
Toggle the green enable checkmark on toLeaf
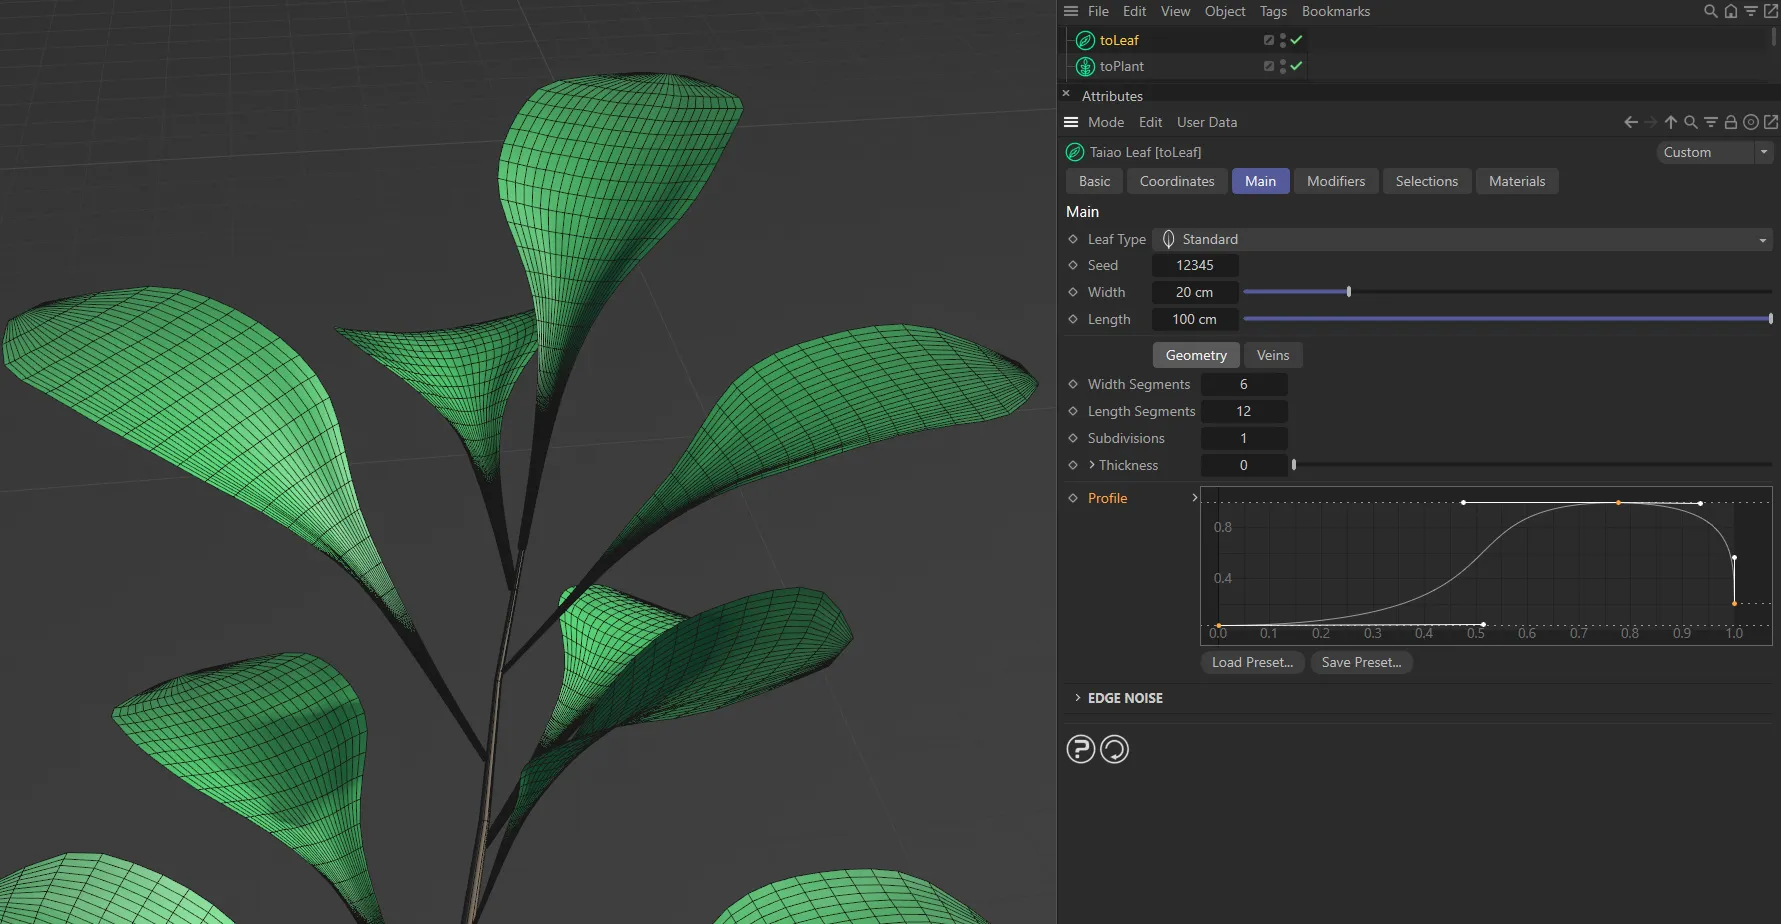(1295, 40)
